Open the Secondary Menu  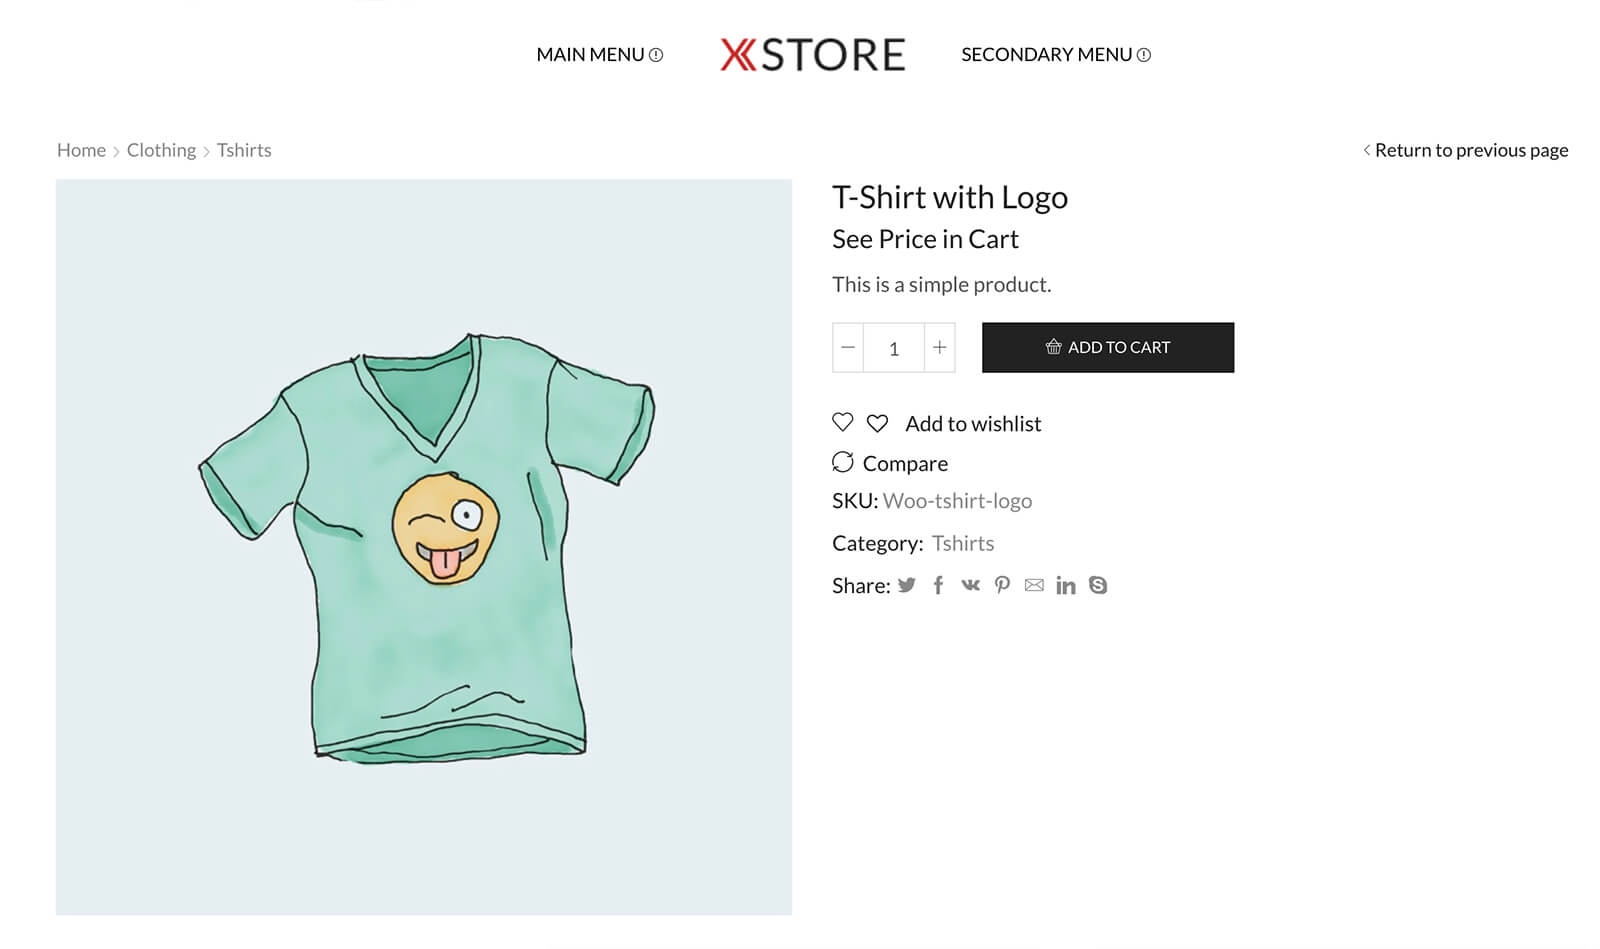tap(1055, 55)
